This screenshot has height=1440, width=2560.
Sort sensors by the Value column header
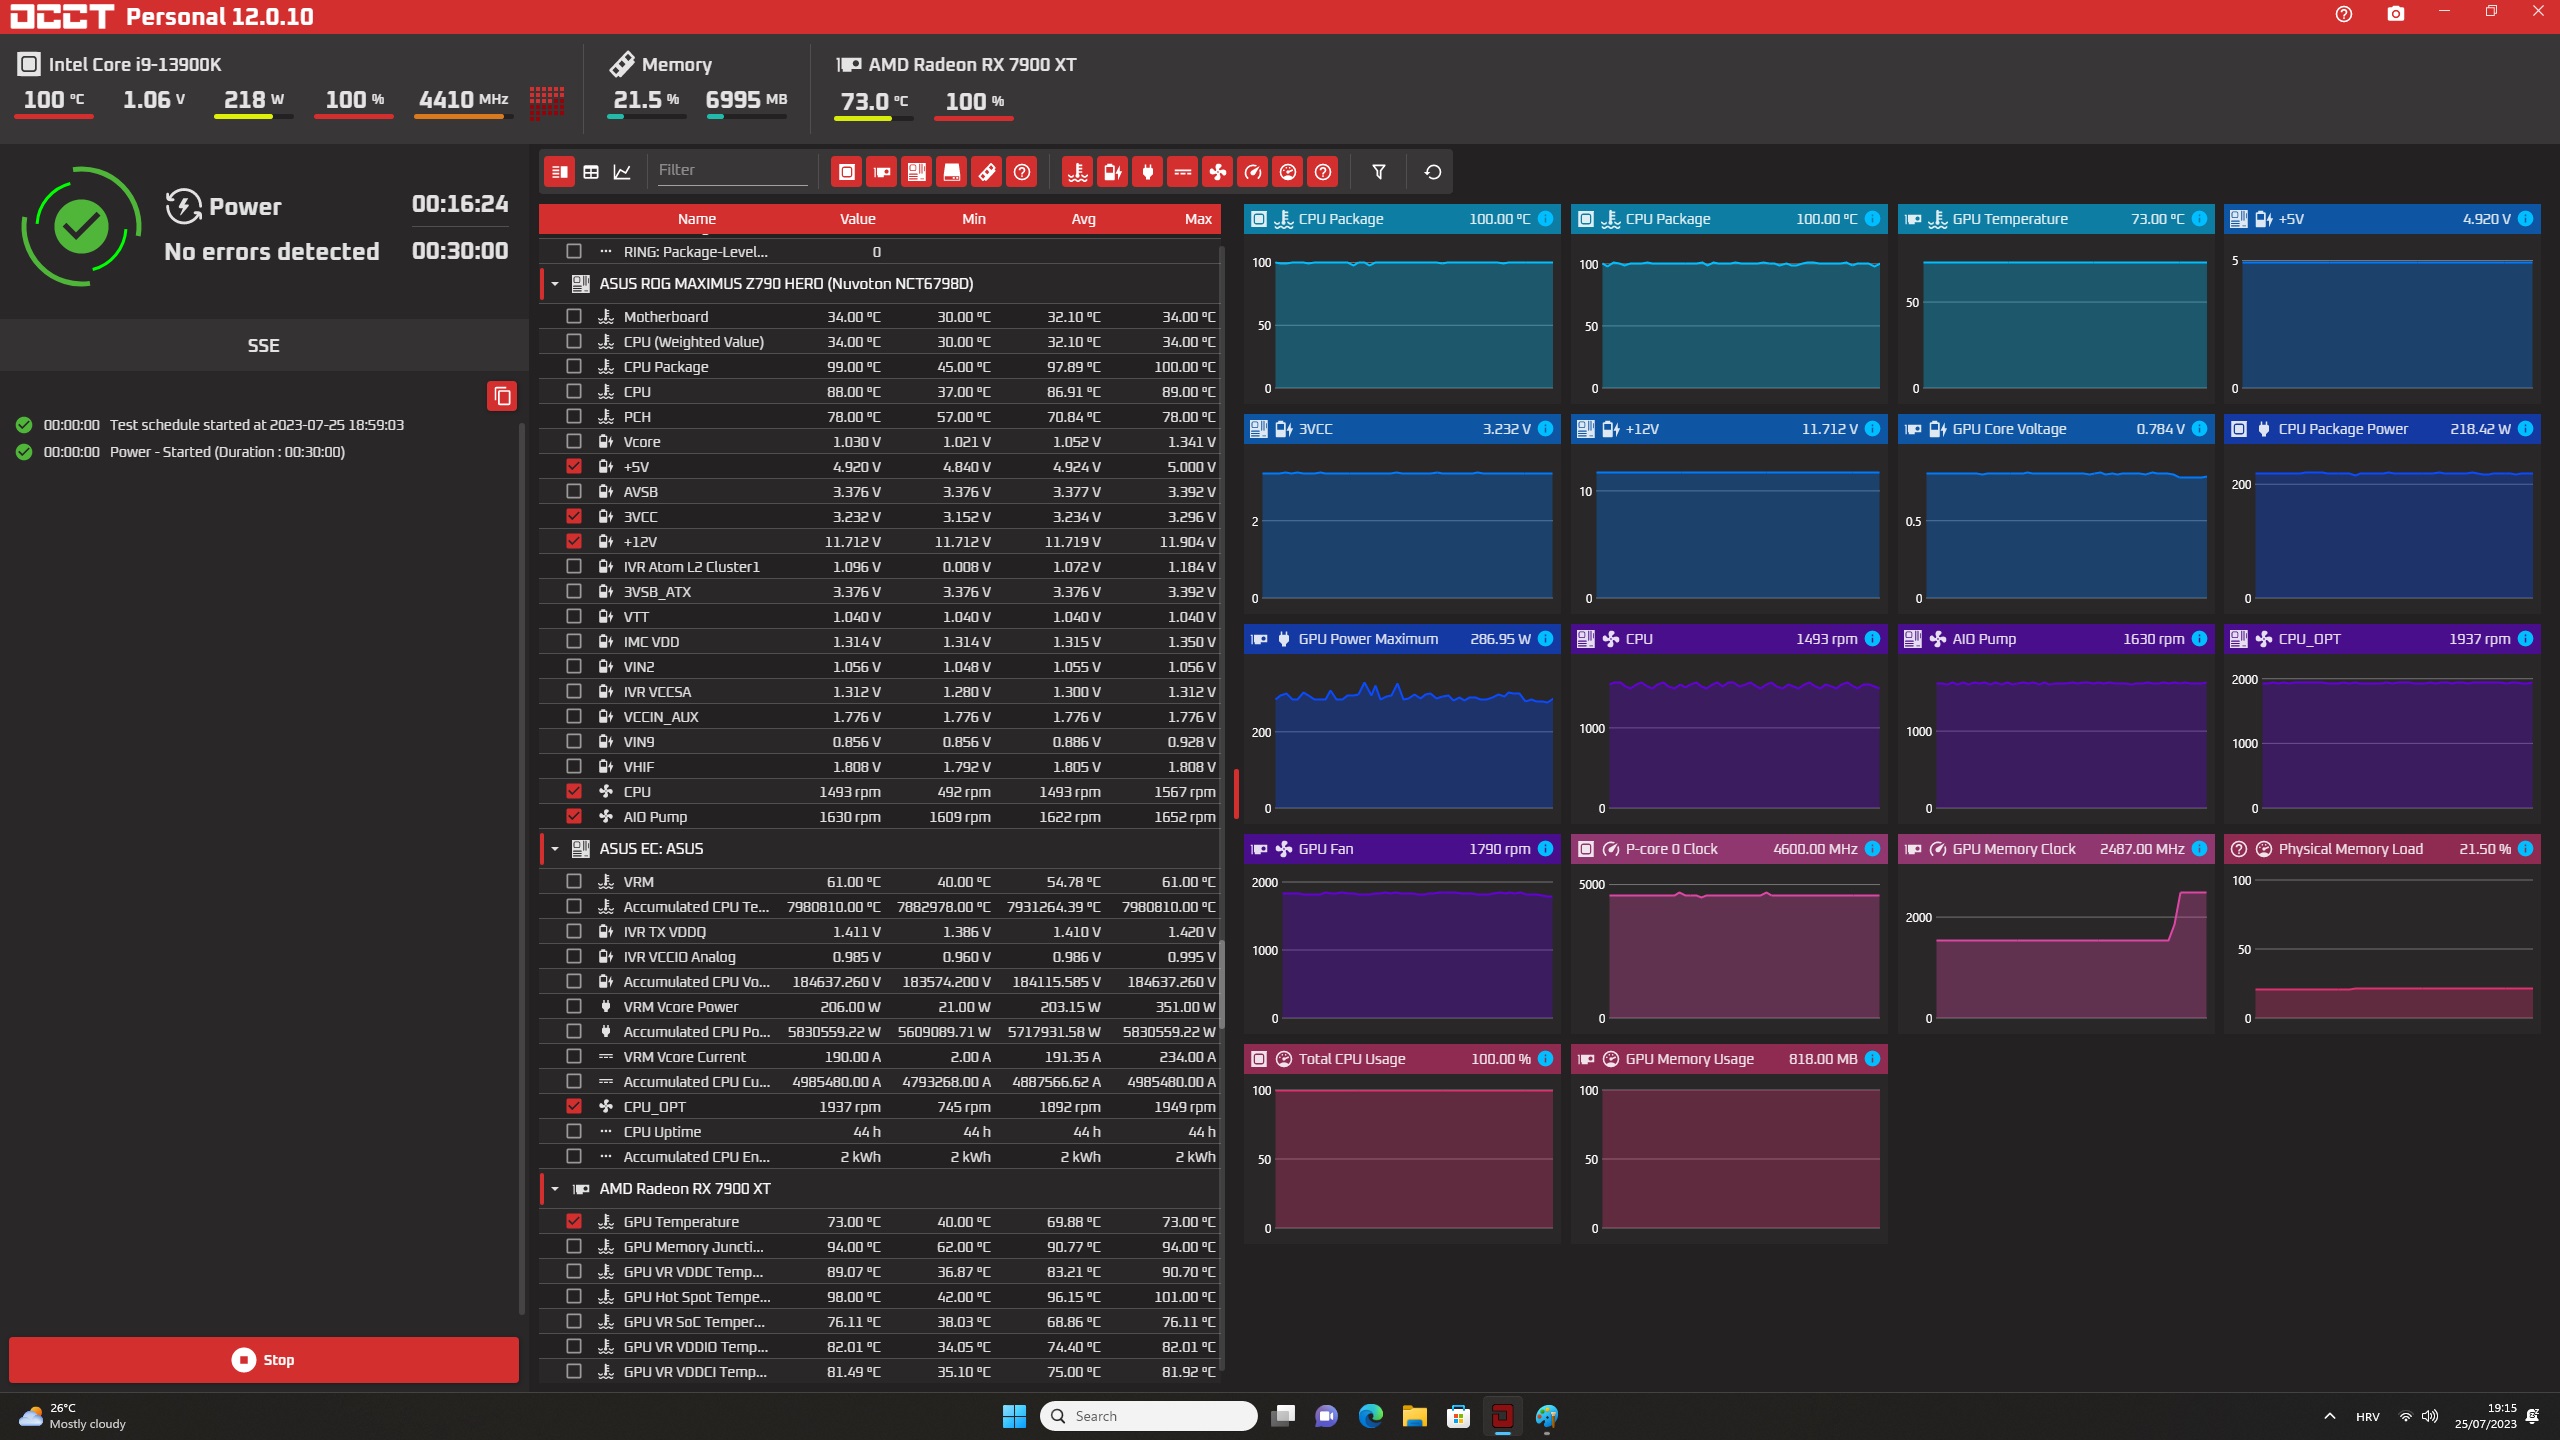click(x=857, y=219)
